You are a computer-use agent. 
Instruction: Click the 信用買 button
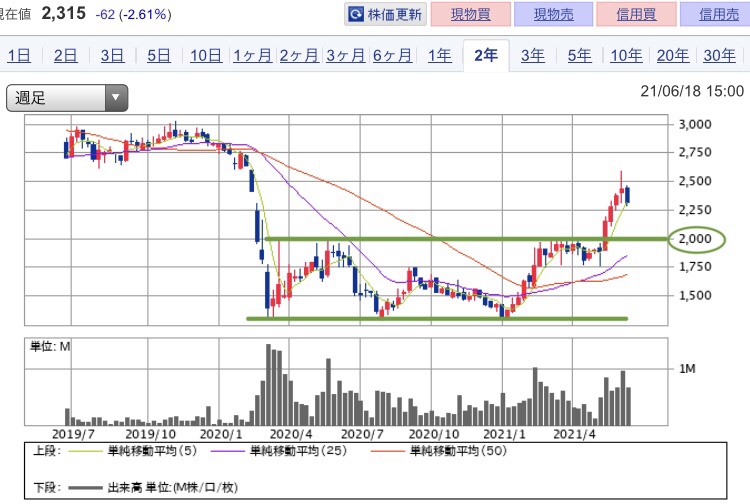(636, 14)
